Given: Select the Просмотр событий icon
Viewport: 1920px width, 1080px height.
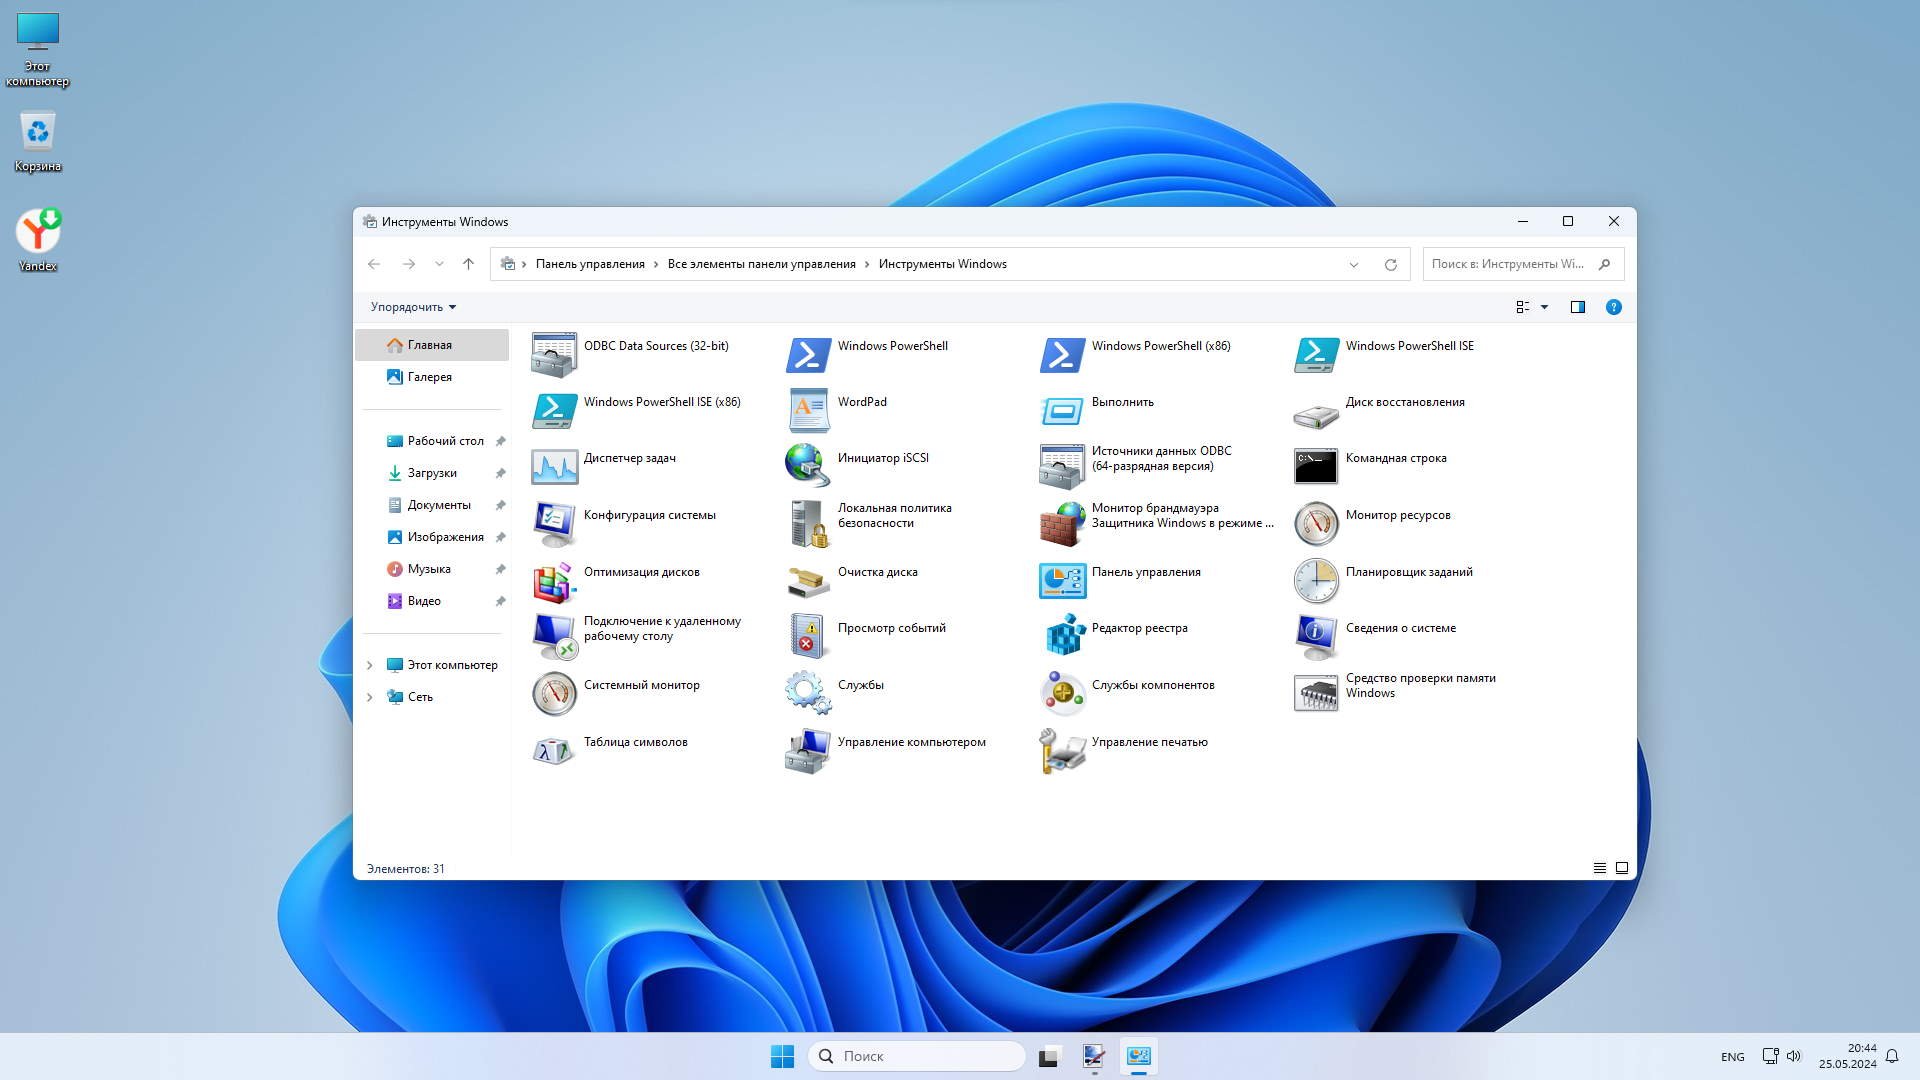Looking at the screenshot, I should point(808,636).
